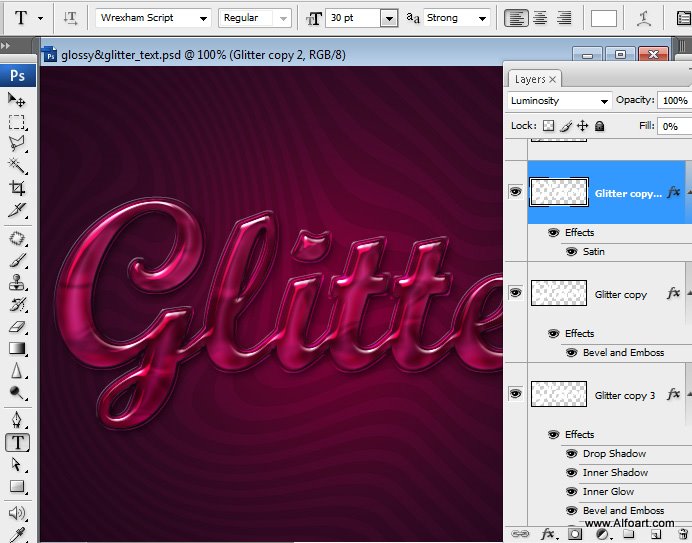The width and height of the screenshot is (692, 543).
Task: Hide the Drop Shadow effect
Action: 571,454
